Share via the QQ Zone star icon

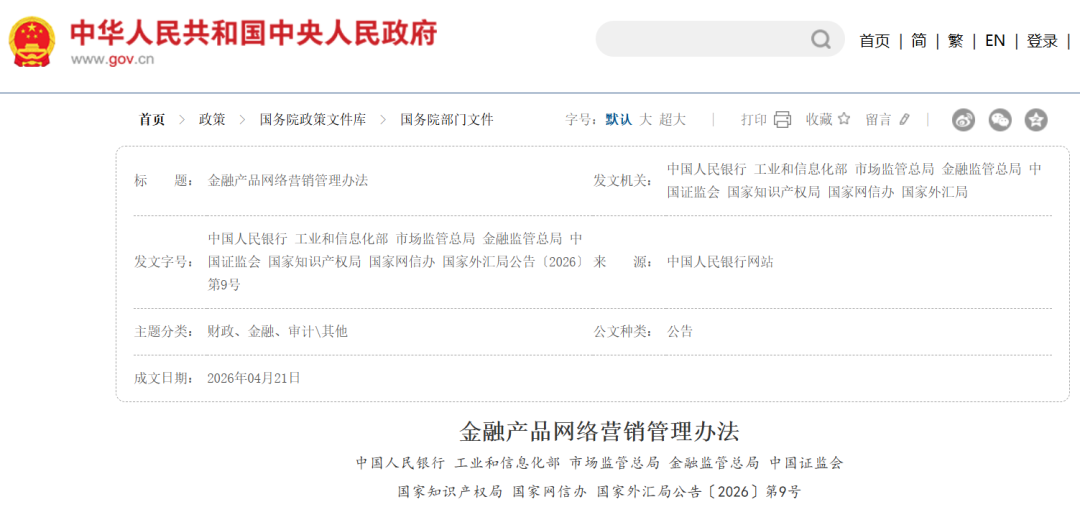tap(1036, 120)
